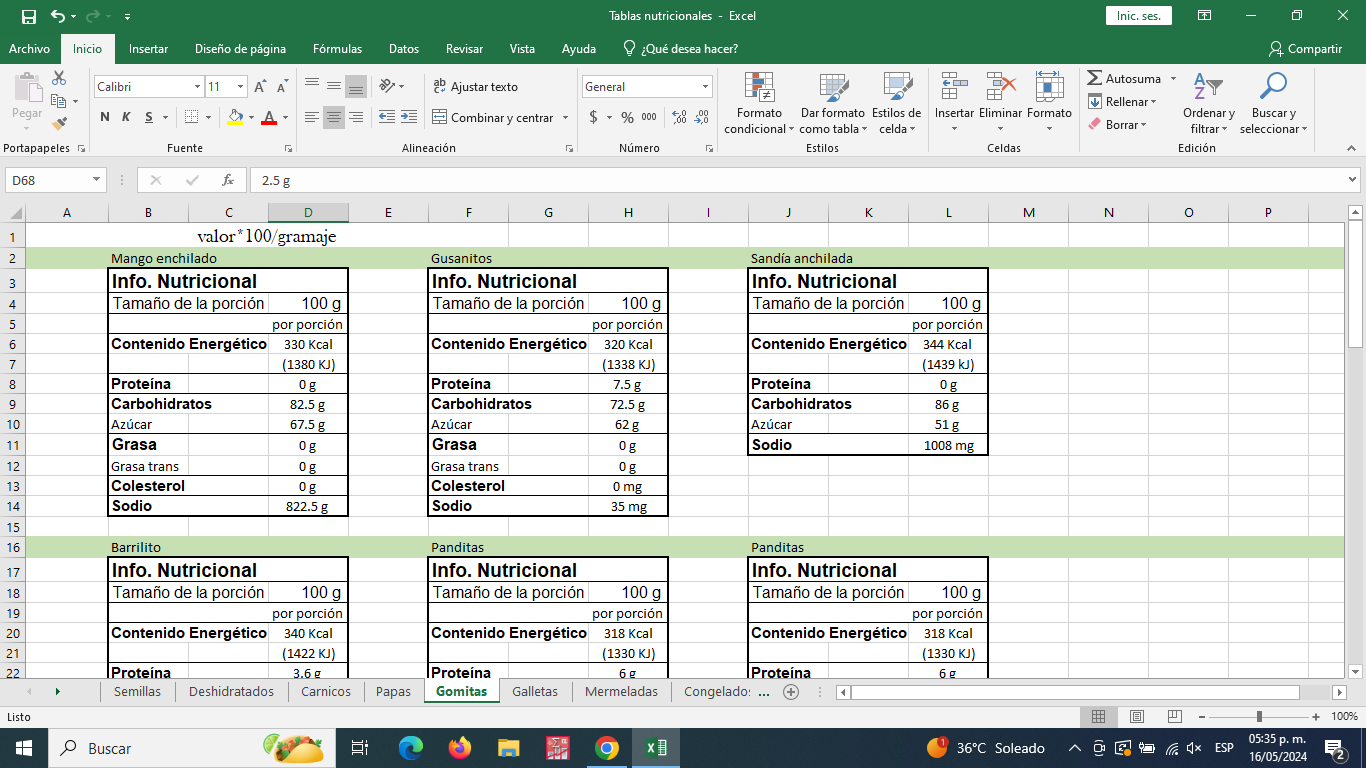This screenshot has height=768, width=1366.
Task: Click the text orientation icon
Action: coord(388,87)
